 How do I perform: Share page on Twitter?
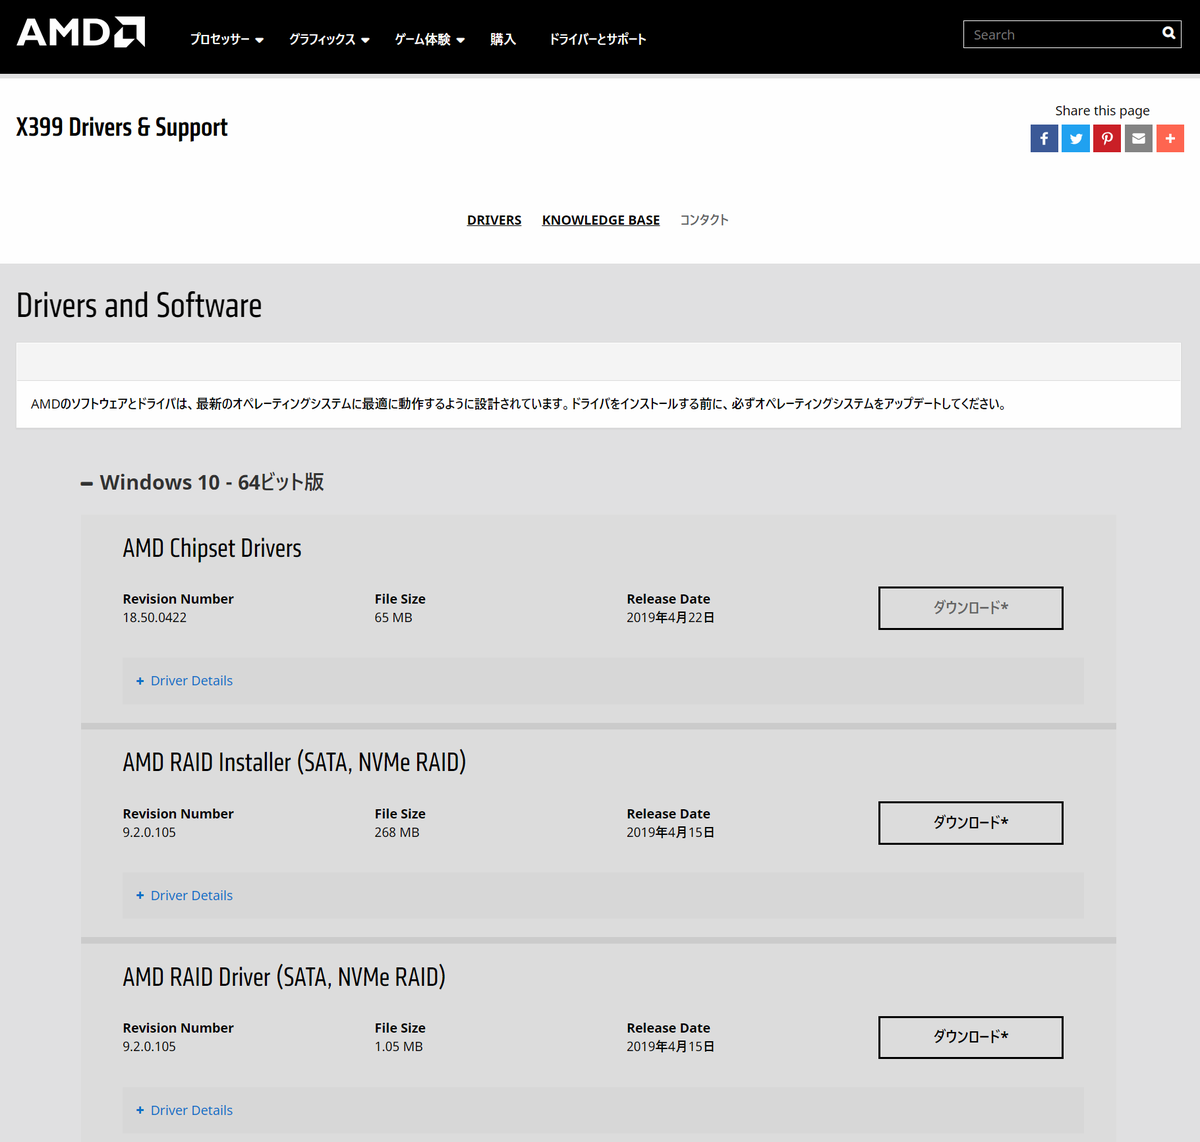pos(1076,138)
